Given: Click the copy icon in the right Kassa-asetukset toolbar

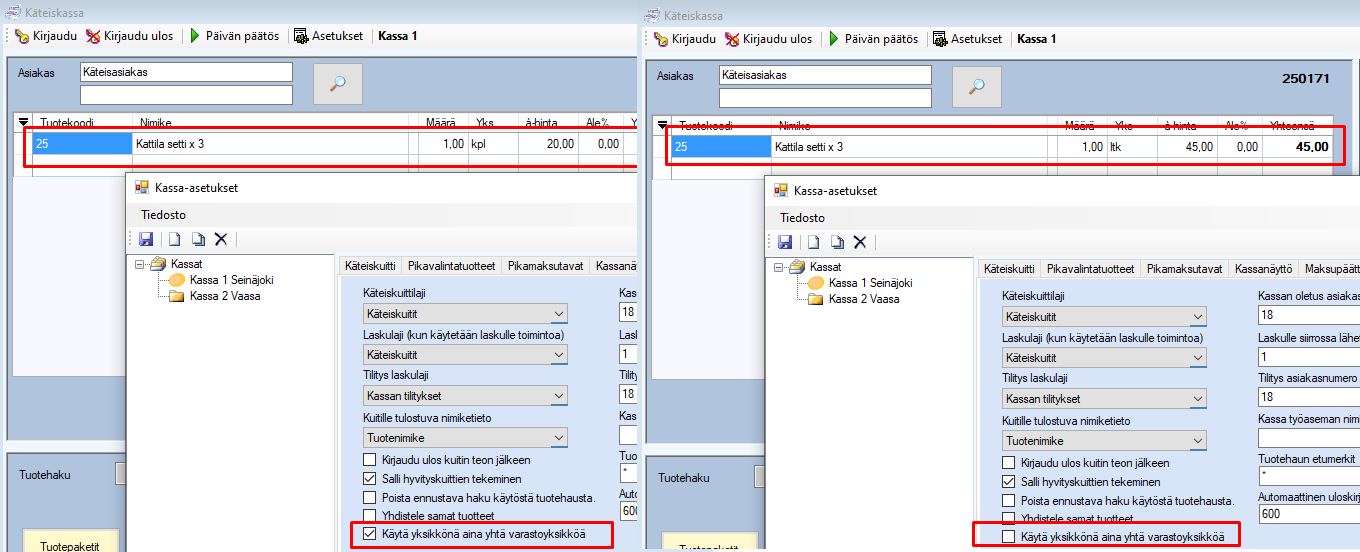Looking at the screenshot, I should tap(836, 242).
